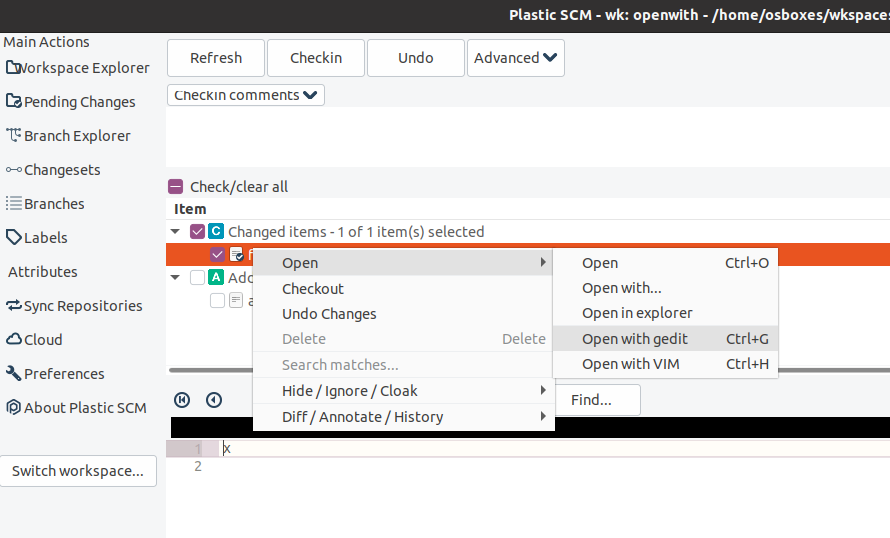890x538 pixels.
Task: Expand Diff / Annotate / History submenu
Action: tap(404, 417)
